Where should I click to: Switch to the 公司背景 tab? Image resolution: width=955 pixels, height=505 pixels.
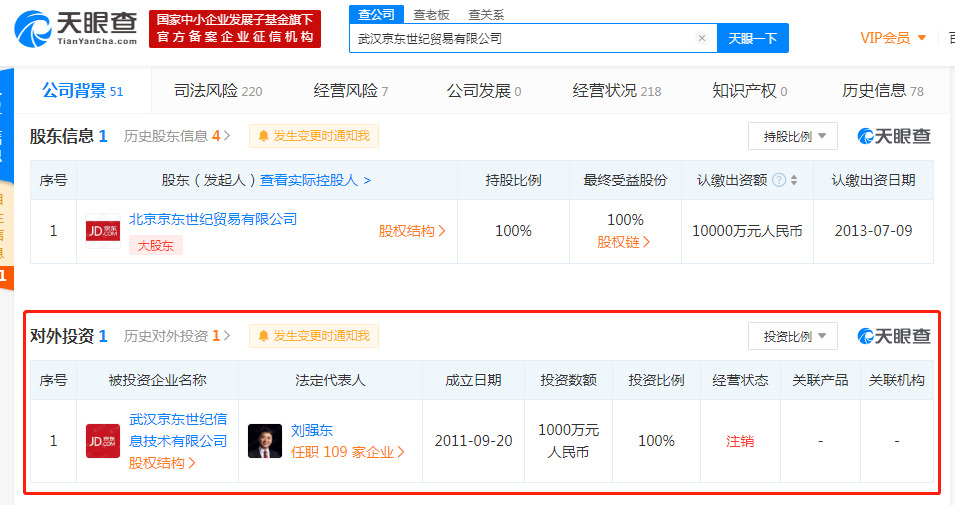click(x=82, y=91)
